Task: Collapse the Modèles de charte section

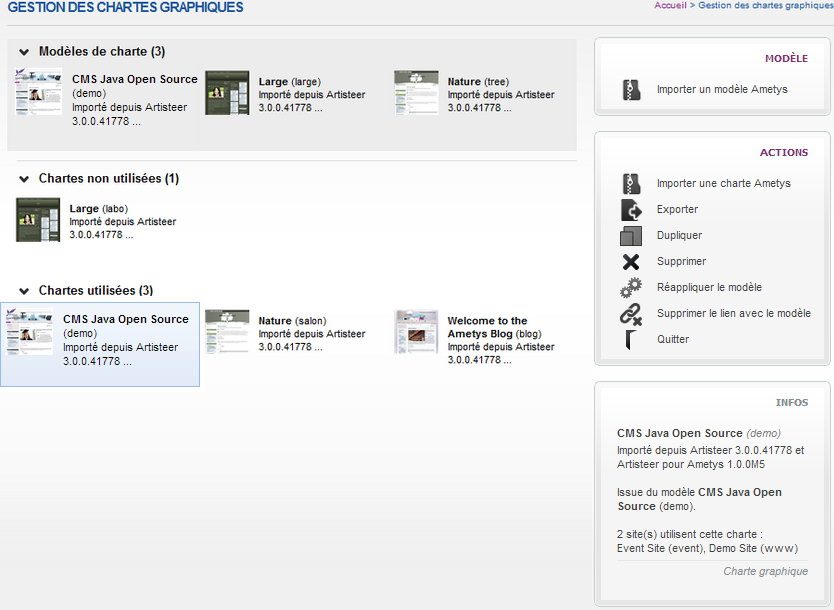Action: [24, 52]
